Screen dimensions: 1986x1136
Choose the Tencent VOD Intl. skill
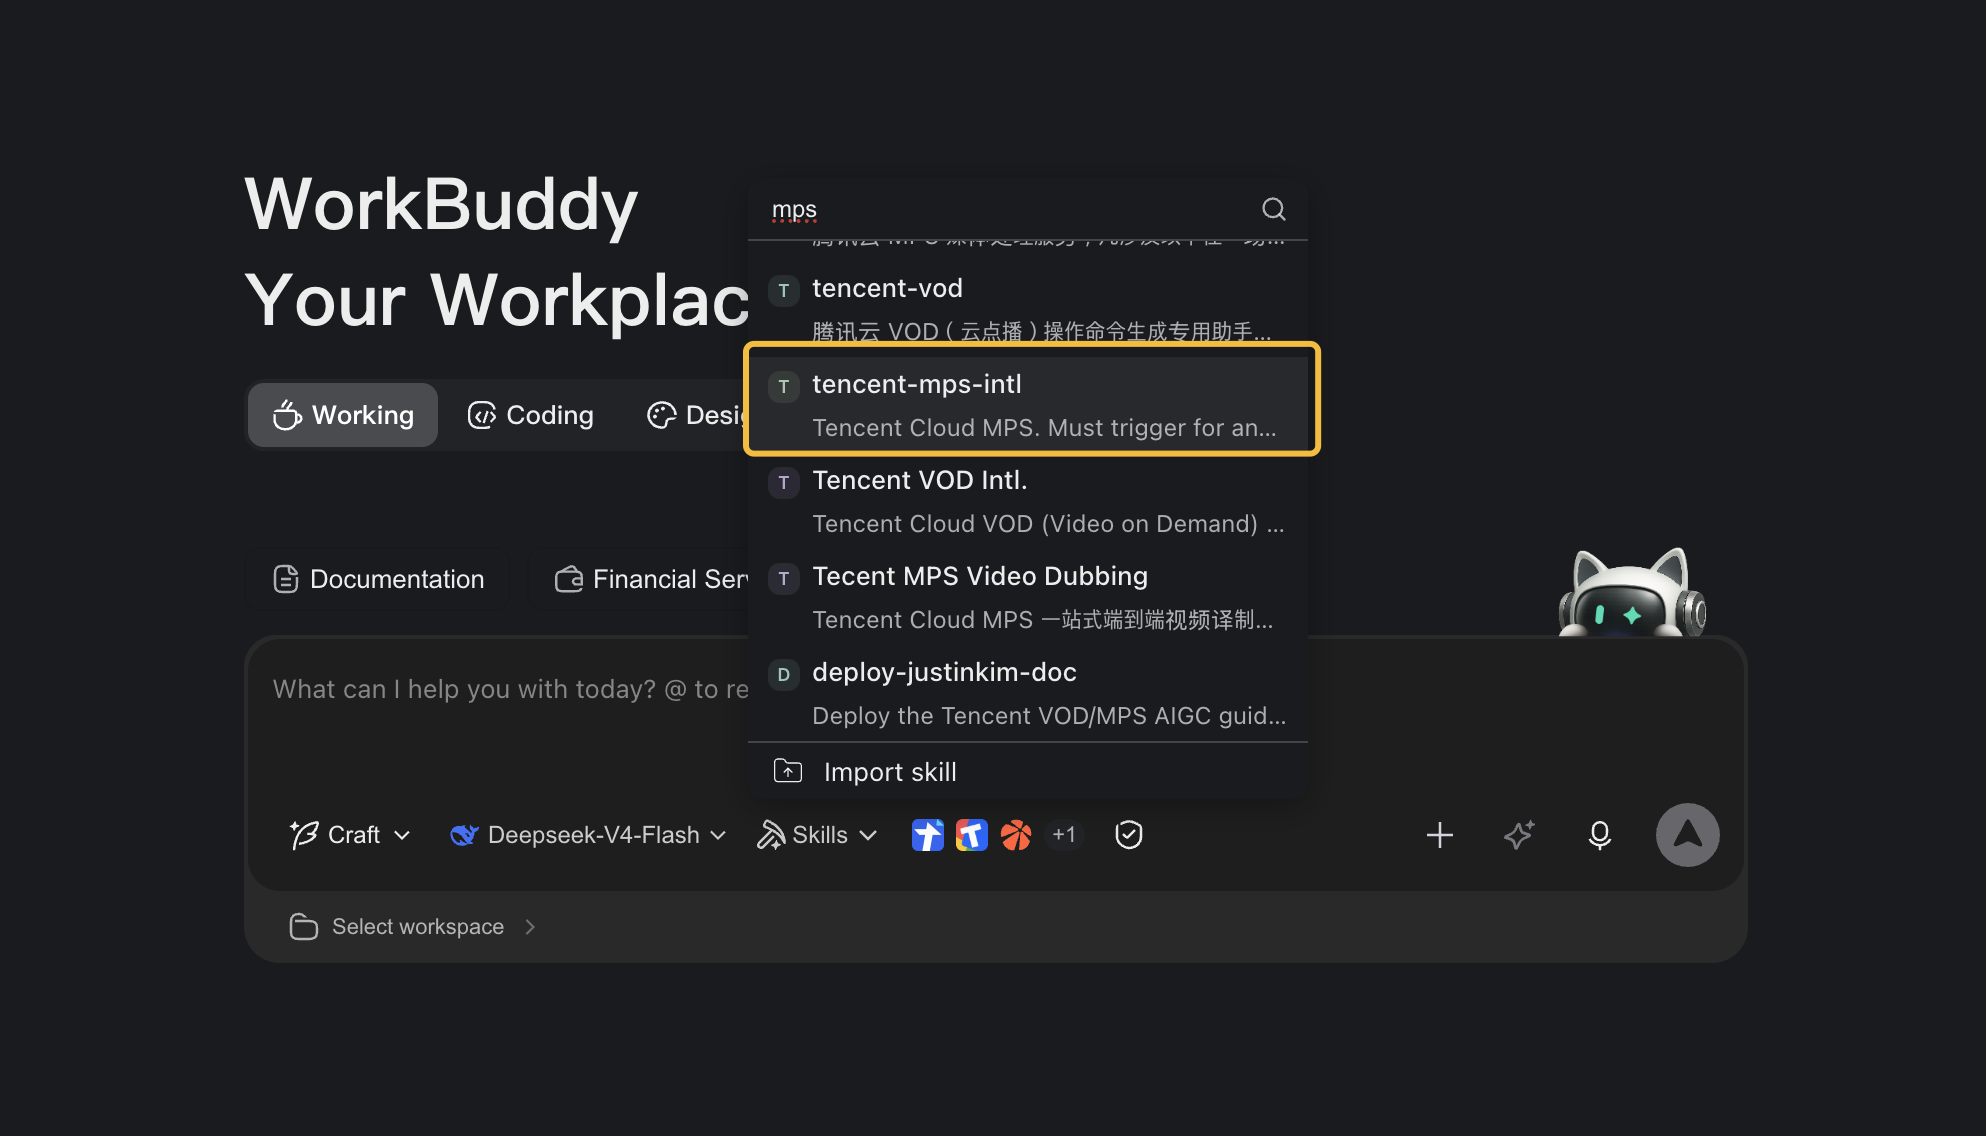coord(1028,501)
